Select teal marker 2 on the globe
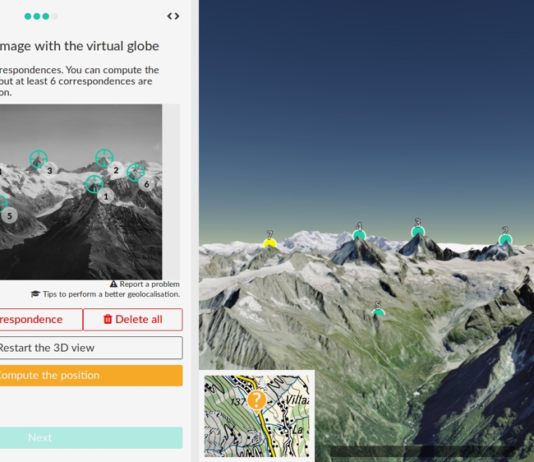 pyautogui.click(x=505, y=239)
